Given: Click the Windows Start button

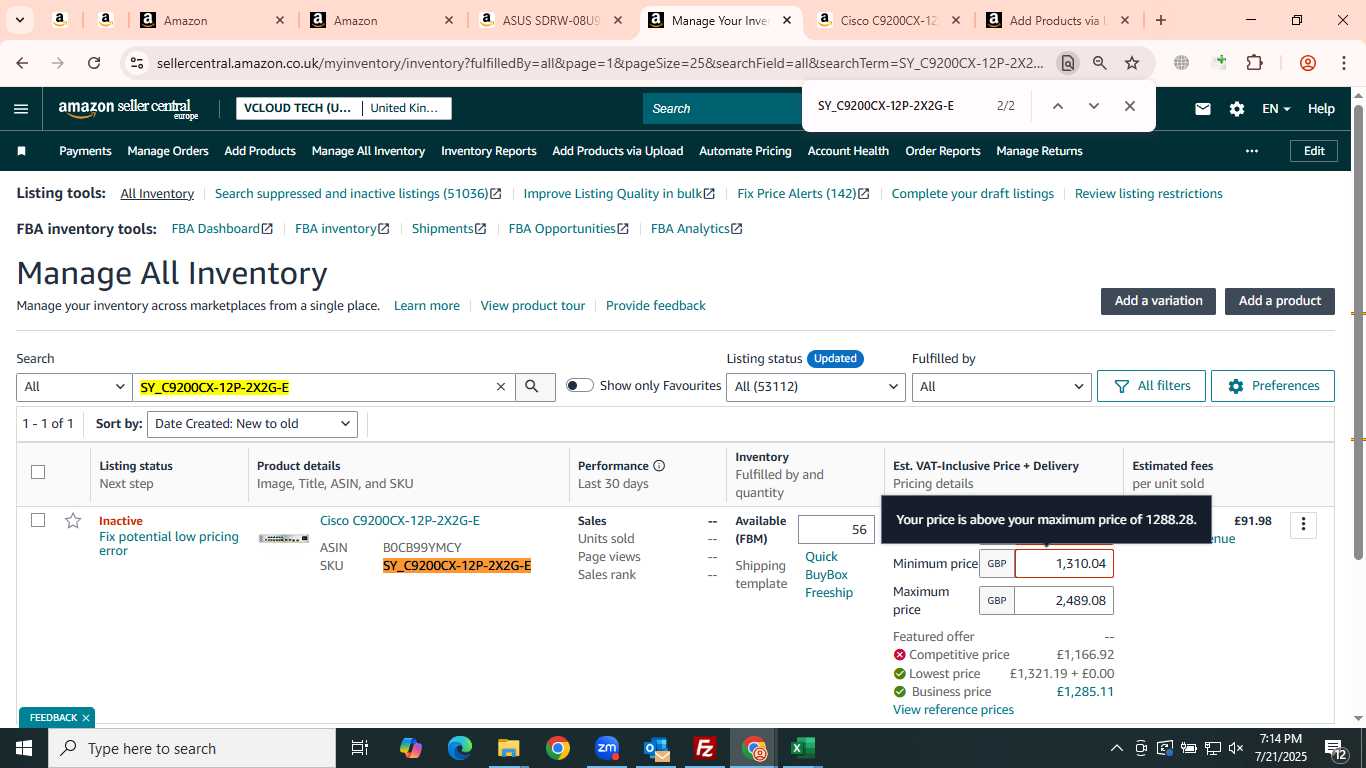Looking at the screenshot, I should (x=24, y=748).
